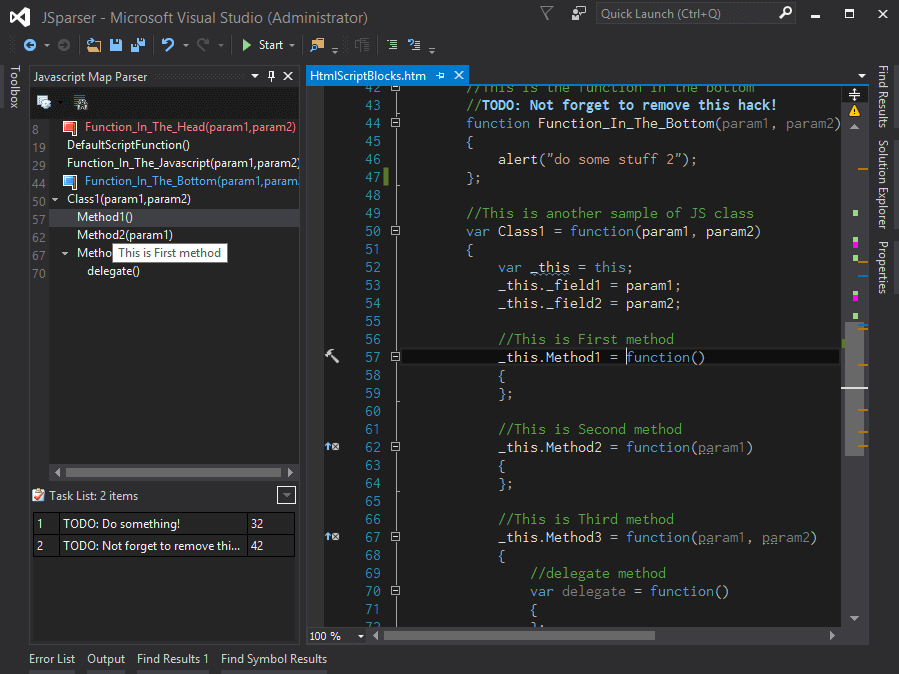Collapse the tree node at line 67
899x674 pixels.
65,253
